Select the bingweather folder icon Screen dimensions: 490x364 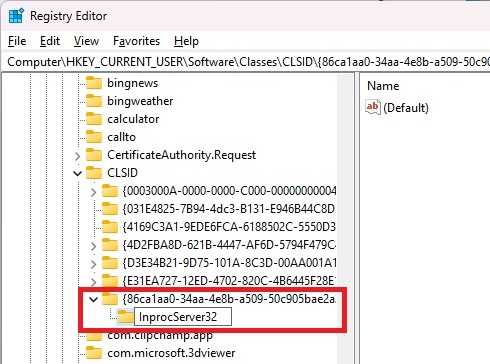tap(94, 101)
